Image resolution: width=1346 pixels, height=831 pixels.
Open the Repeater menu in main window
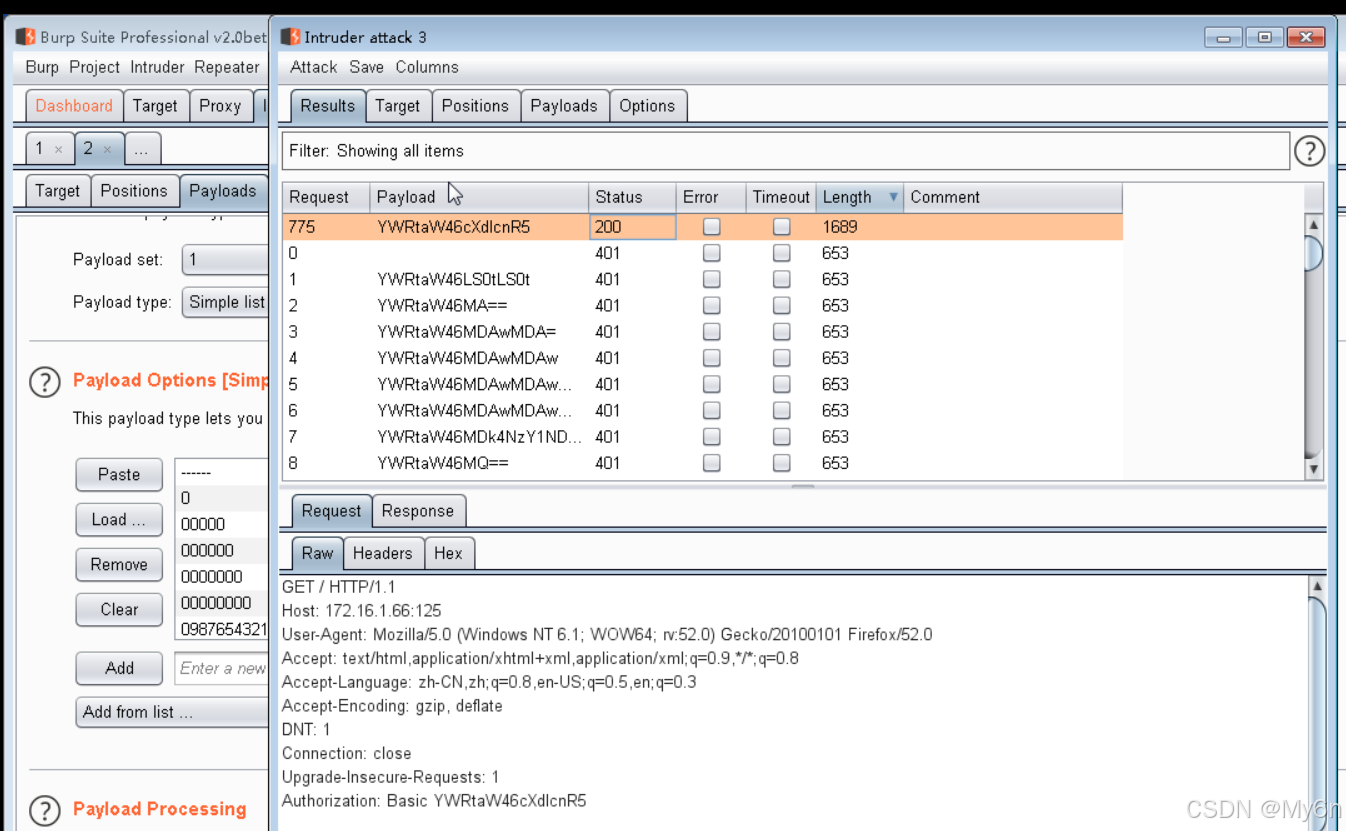click(227, 67)
